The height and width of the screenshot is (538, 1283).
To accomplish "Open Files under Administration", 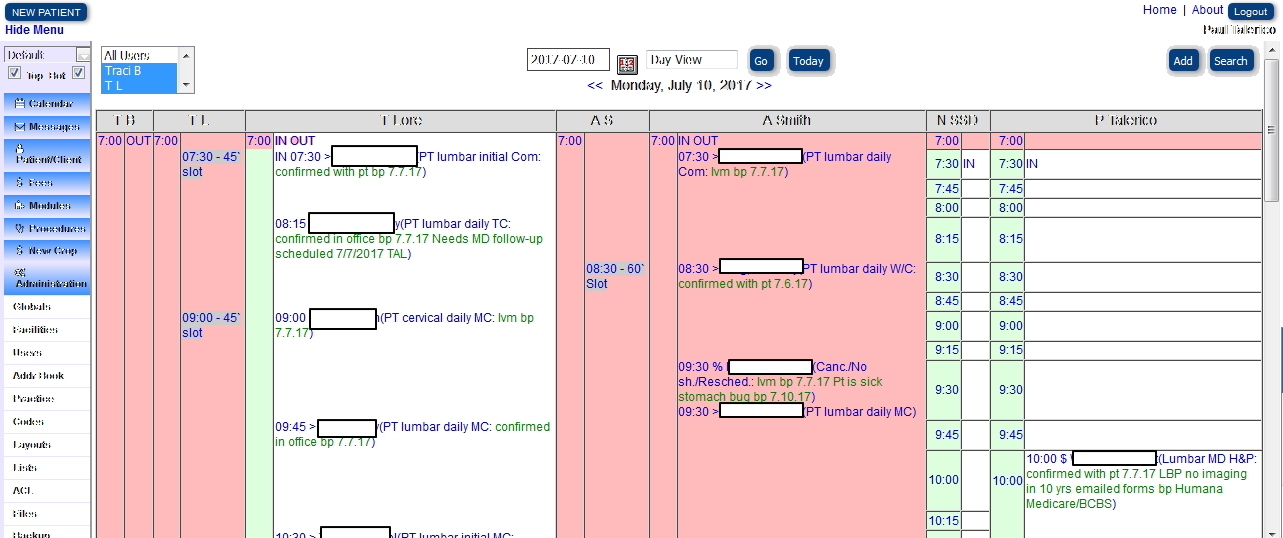I will click(25, 514).
